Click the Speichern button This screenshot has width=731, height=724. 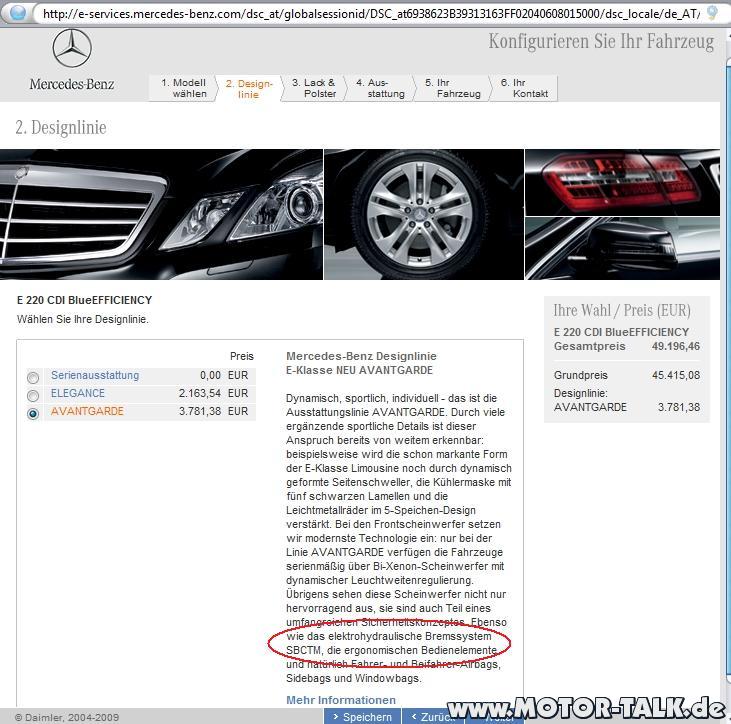362,717
